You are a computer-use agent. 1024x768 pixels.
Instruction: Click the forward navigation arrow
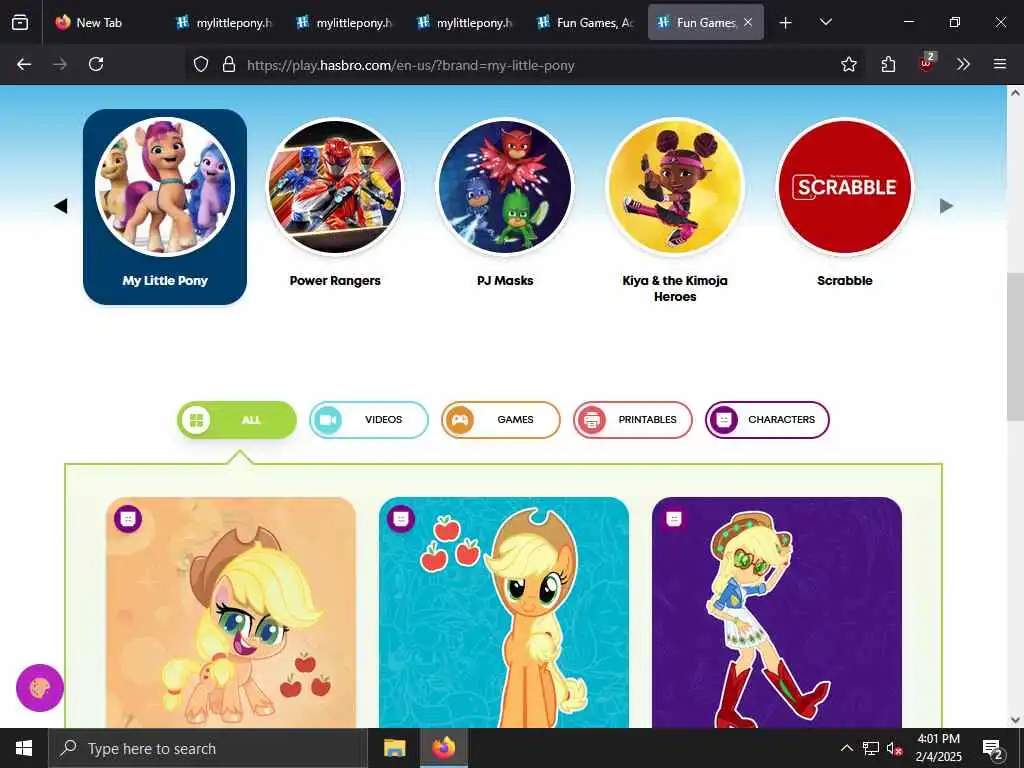(x=60, y=64)
